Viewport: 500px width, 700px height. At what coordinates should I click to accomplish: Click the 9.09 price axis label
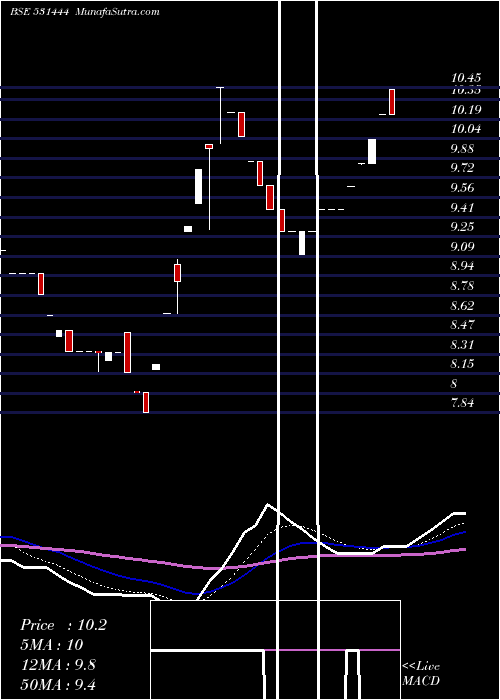pos(462,246)
